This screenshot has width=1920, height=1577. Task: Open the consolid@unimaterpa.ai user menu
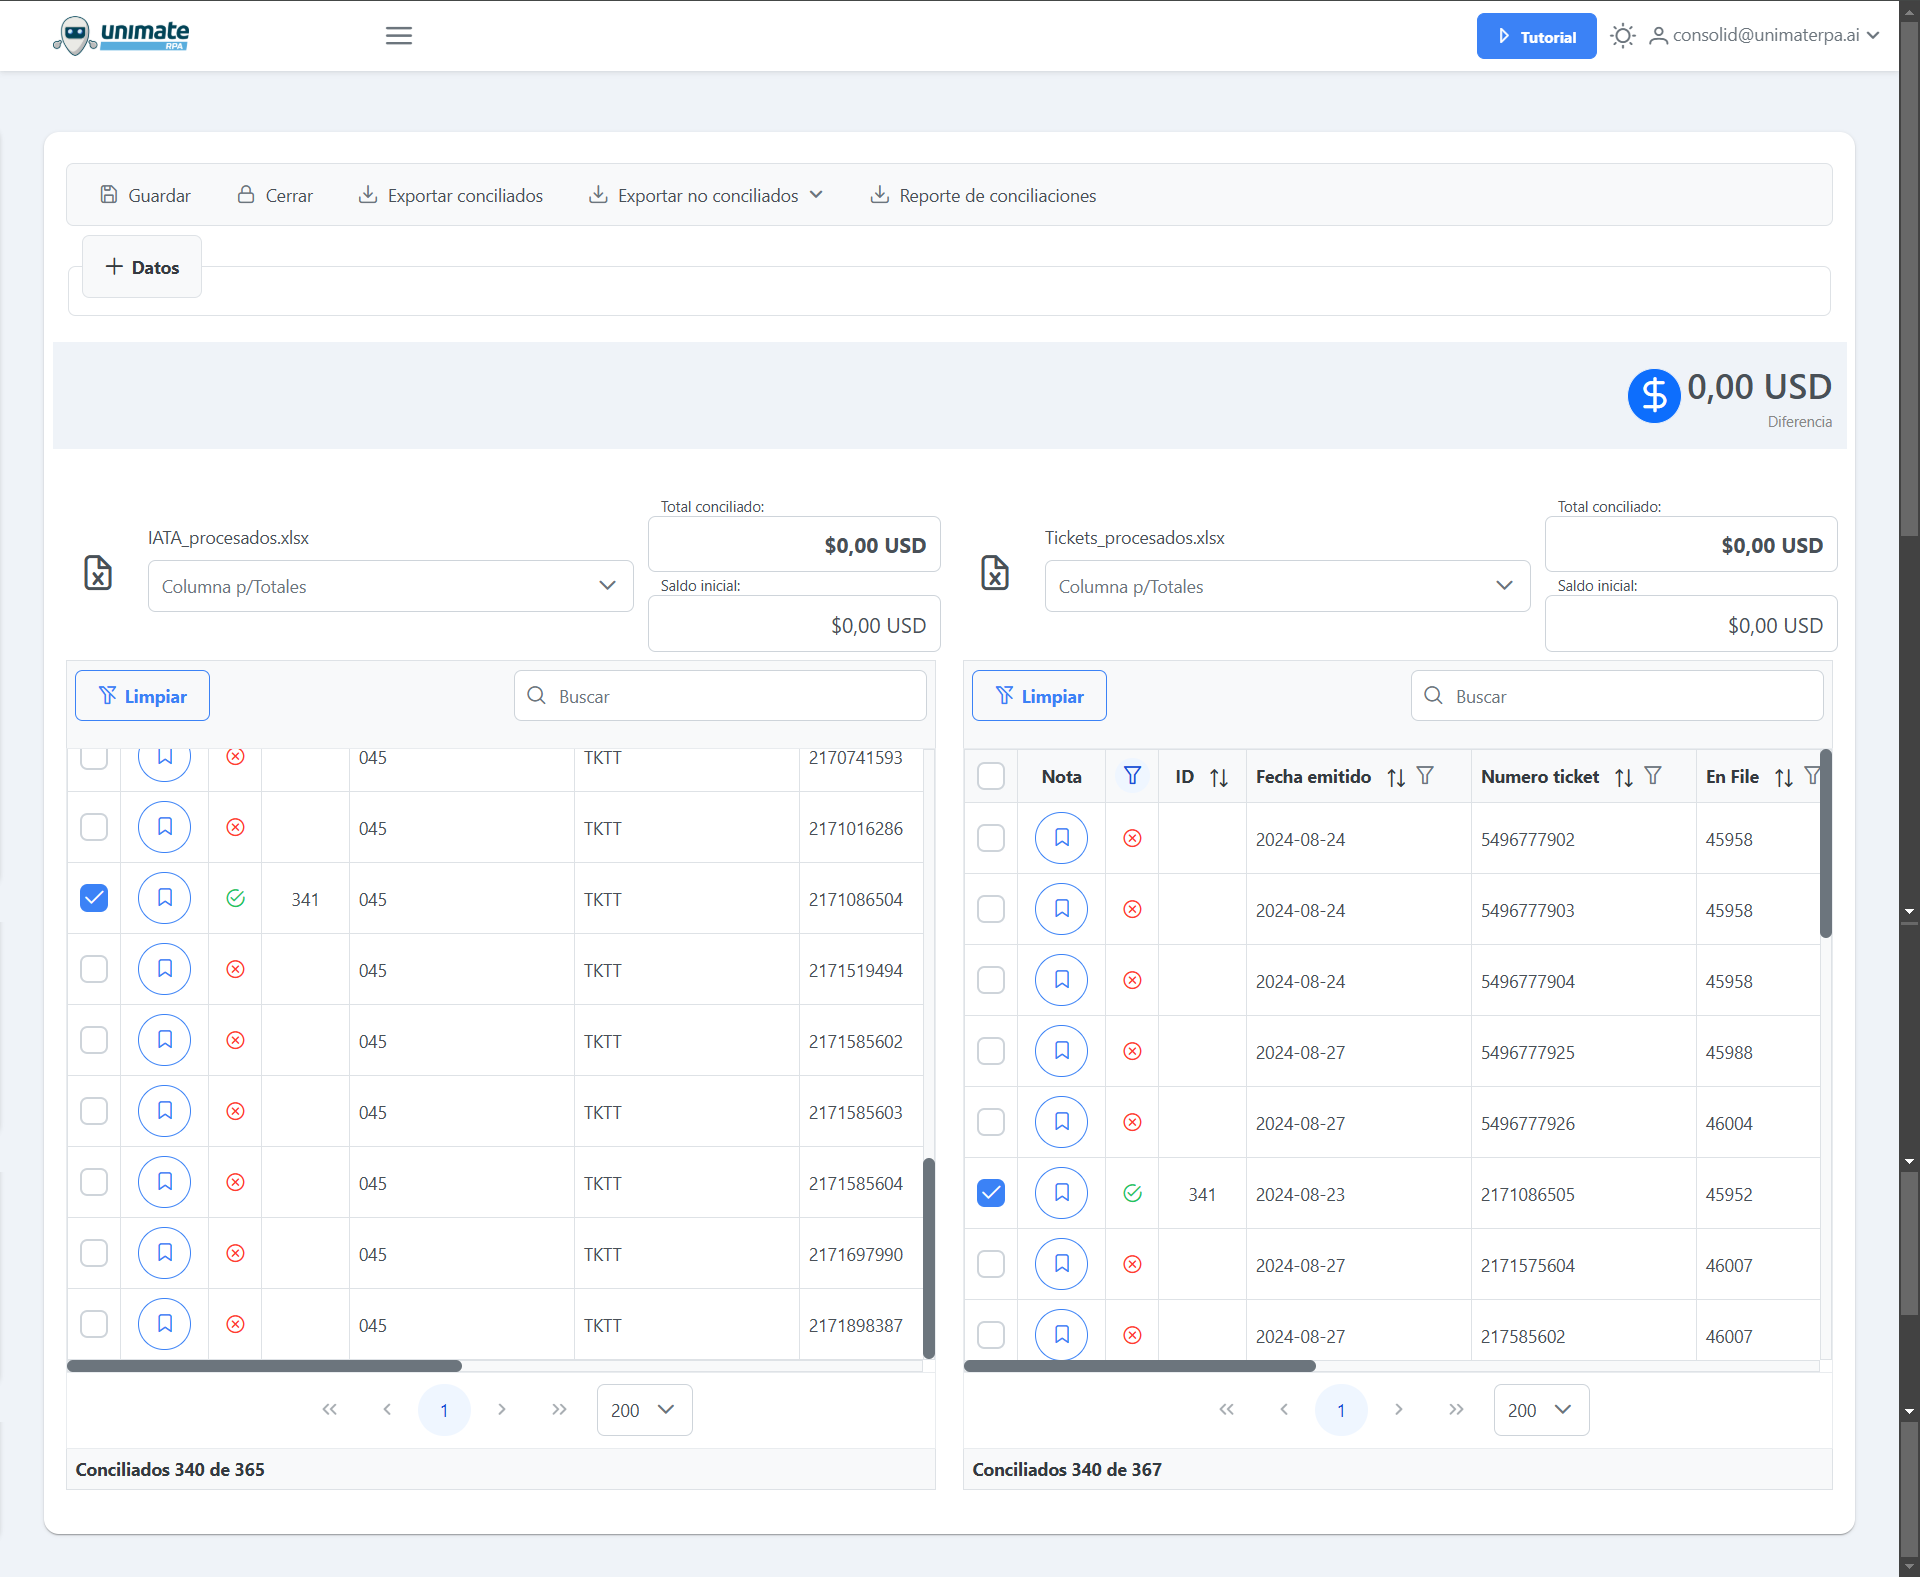[1765, 36]
